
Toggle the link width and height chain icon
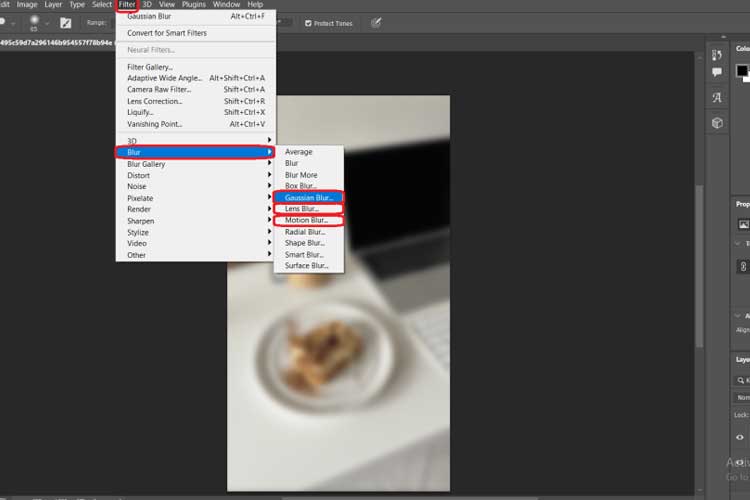point(743,267)
